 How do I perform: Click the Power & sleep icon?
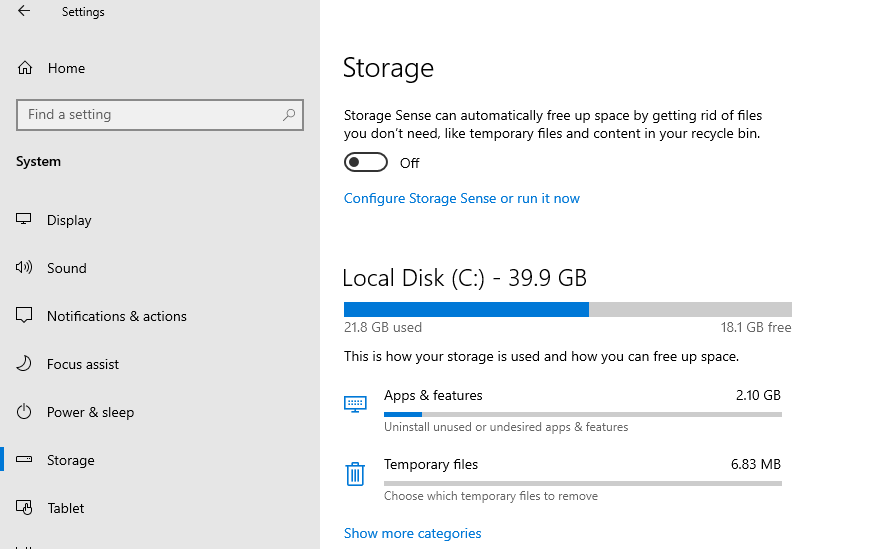25,412
